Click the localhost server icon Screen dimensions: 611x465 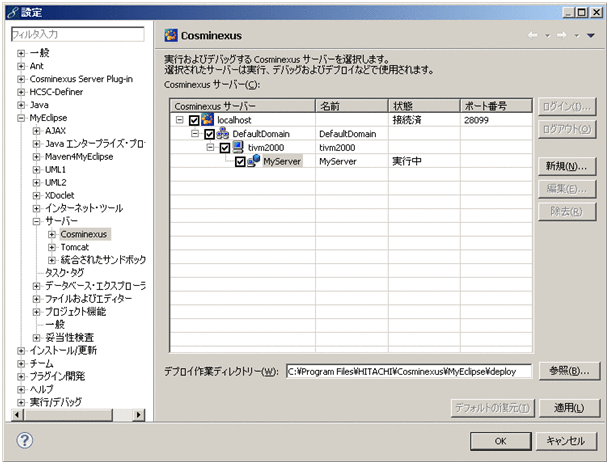tap(207, 120)
